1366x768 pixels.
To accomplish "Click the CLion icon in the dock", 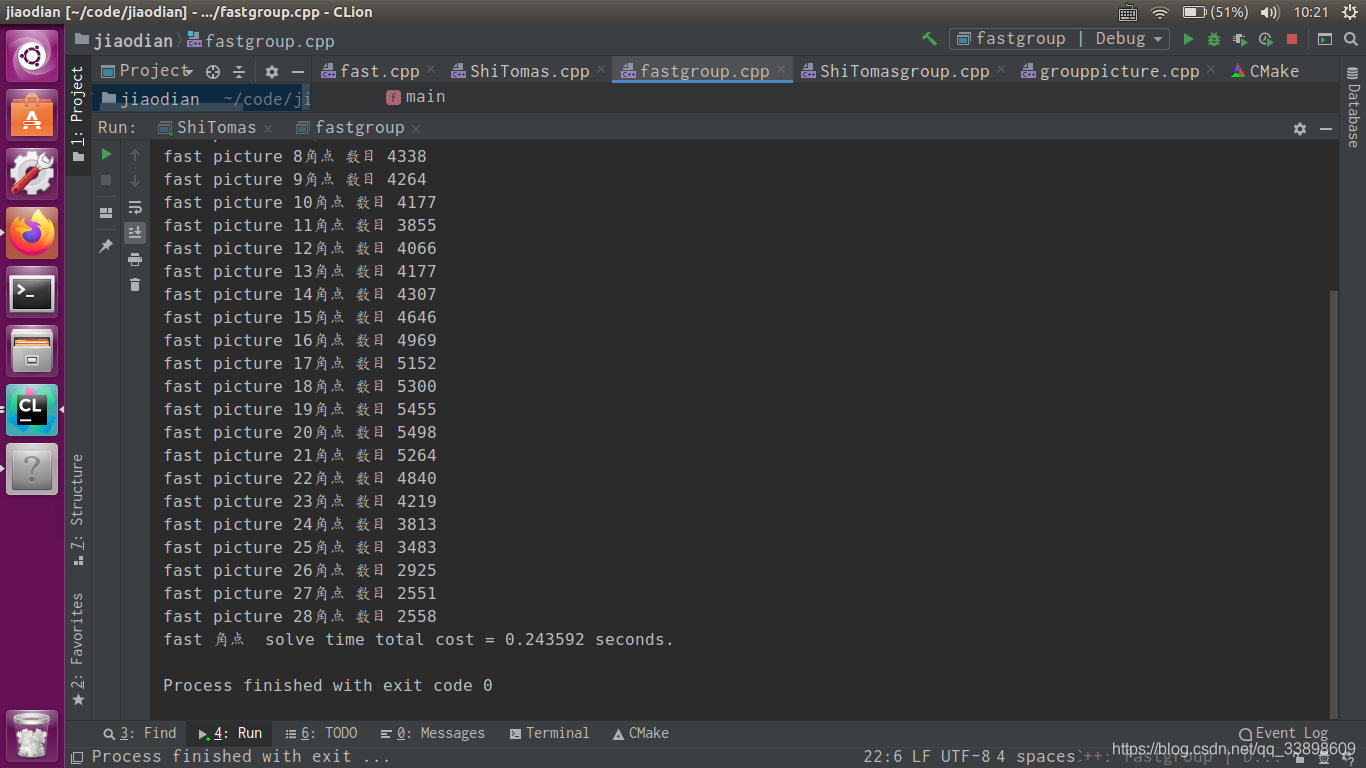I will pos(32,410).
